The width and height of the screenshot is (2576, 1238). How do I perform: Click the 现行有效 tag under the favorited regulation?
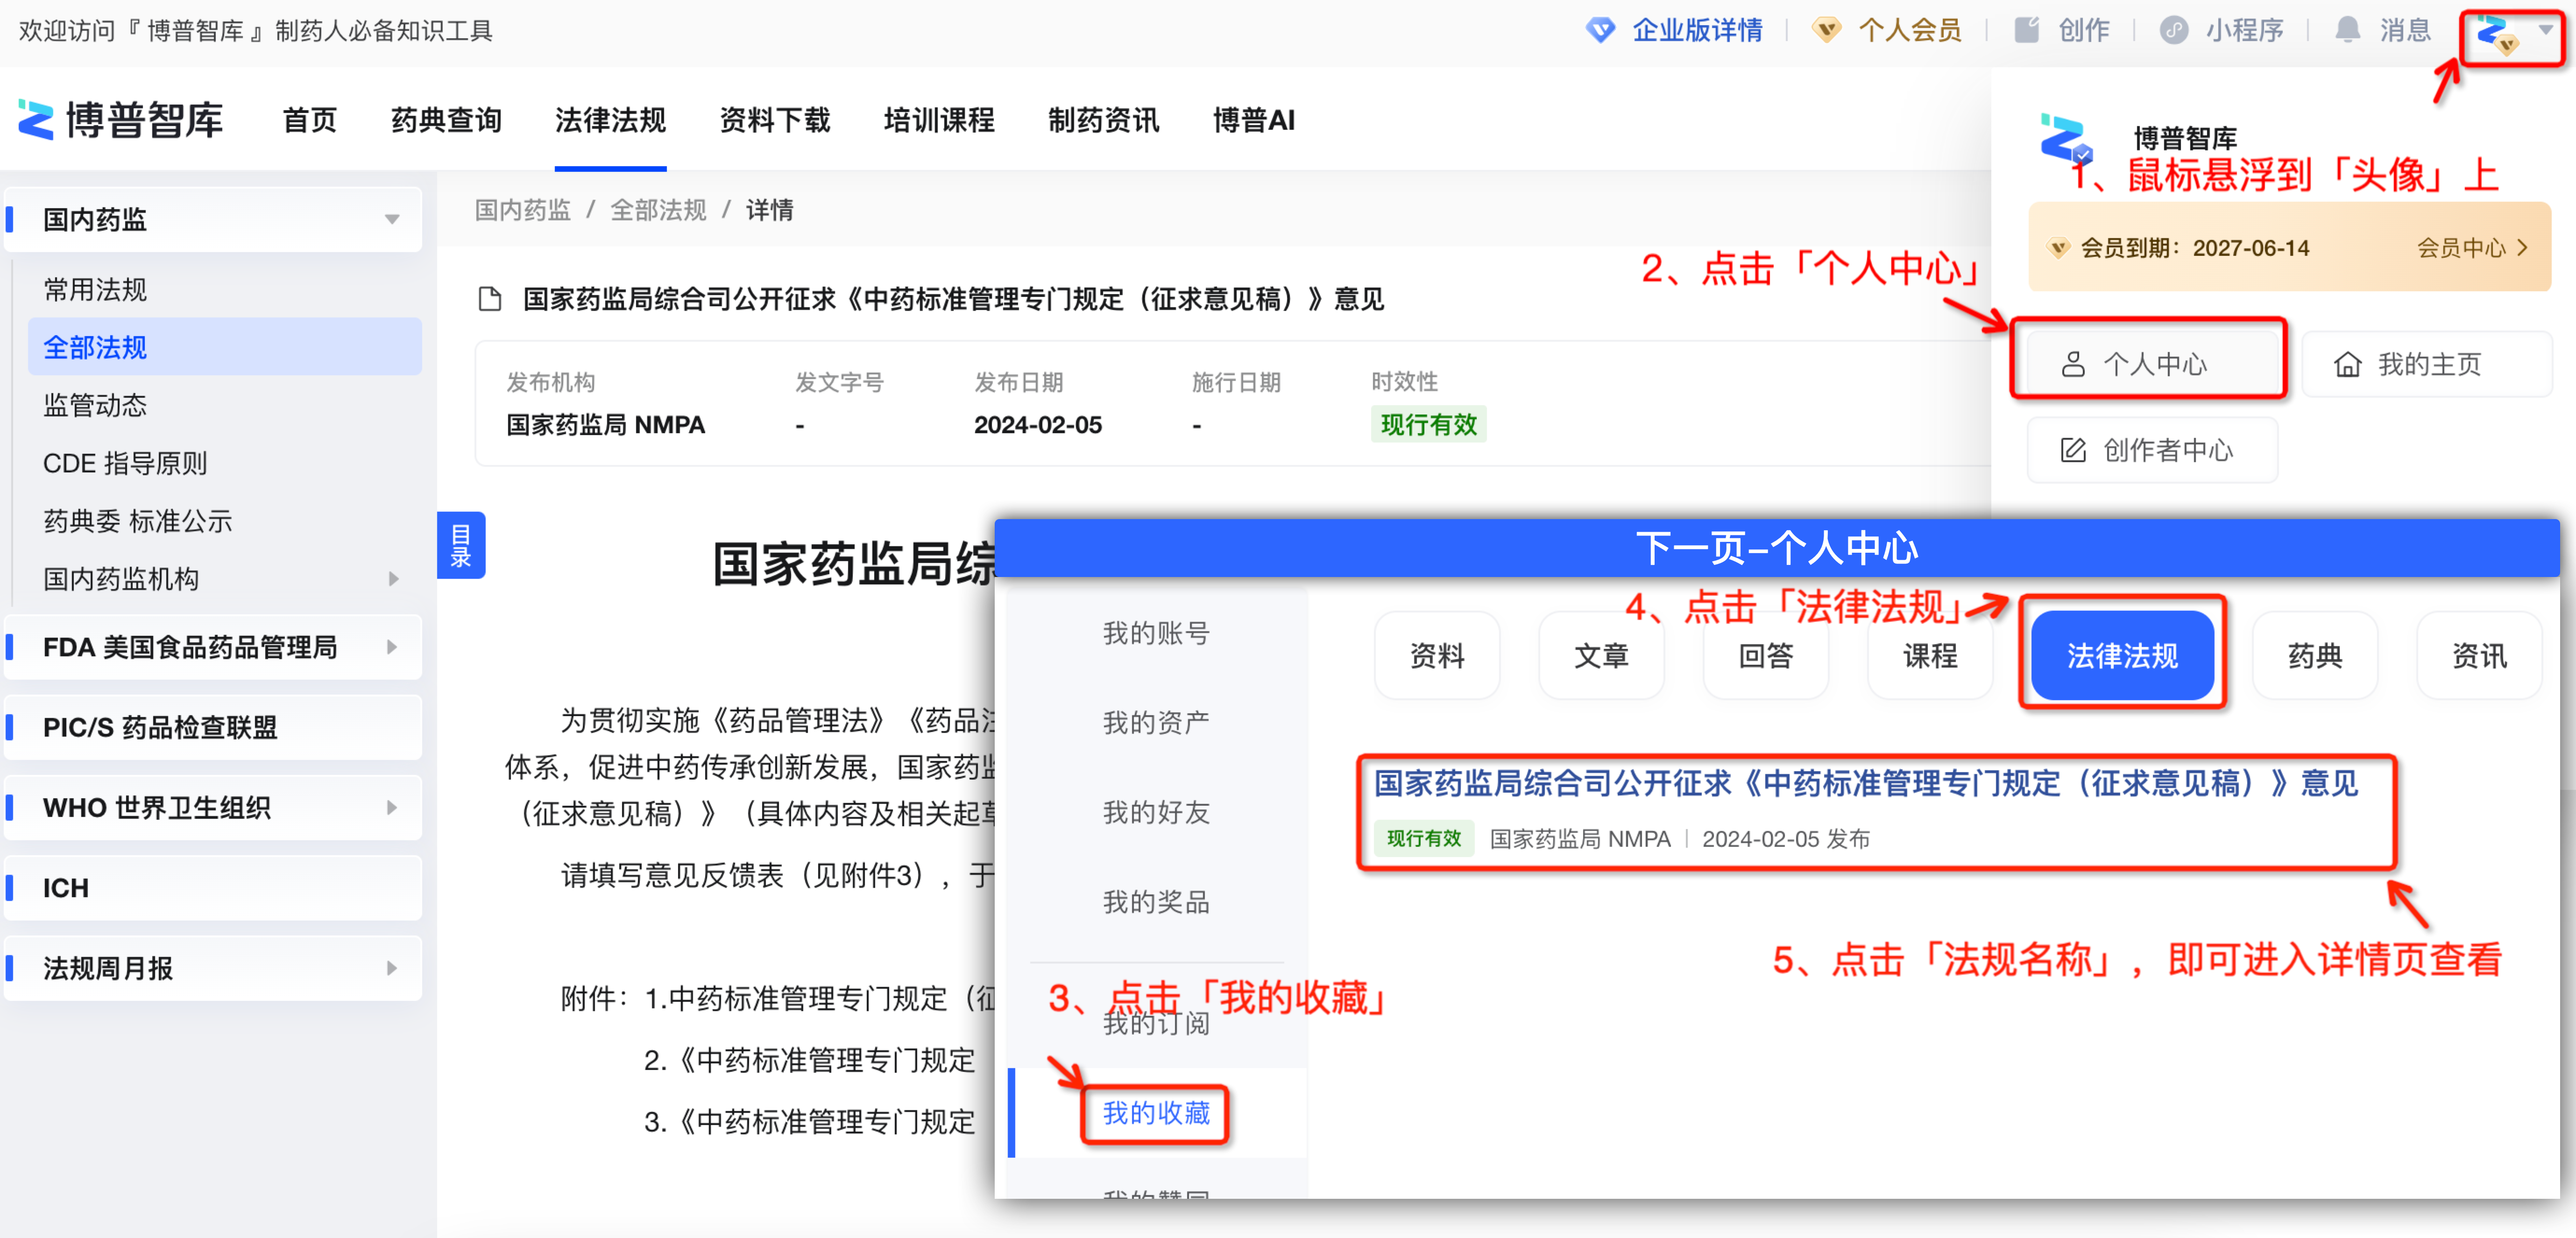(1424, 838)
